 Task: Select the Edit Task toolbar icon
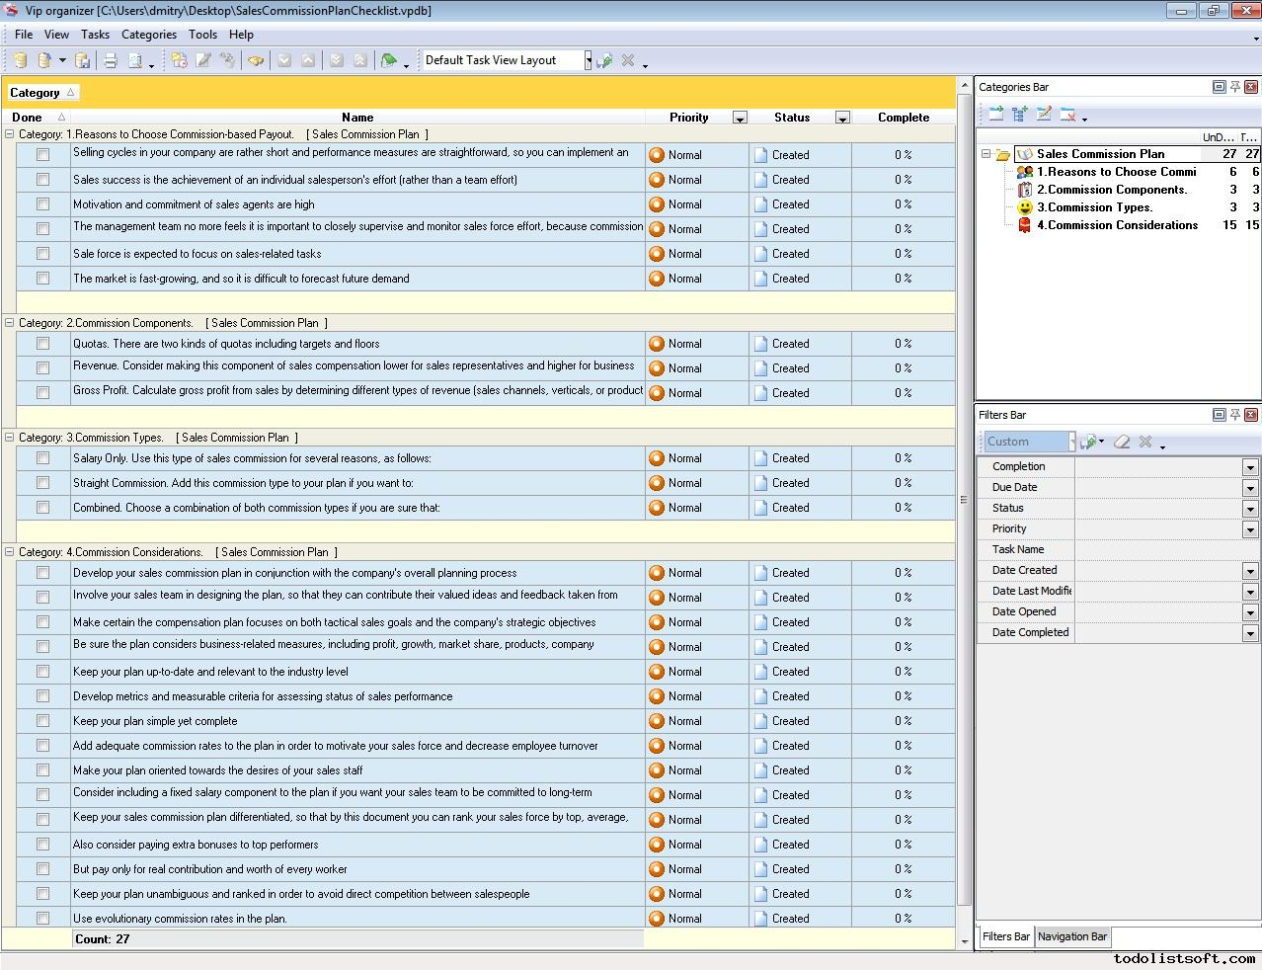pos(205,60)
